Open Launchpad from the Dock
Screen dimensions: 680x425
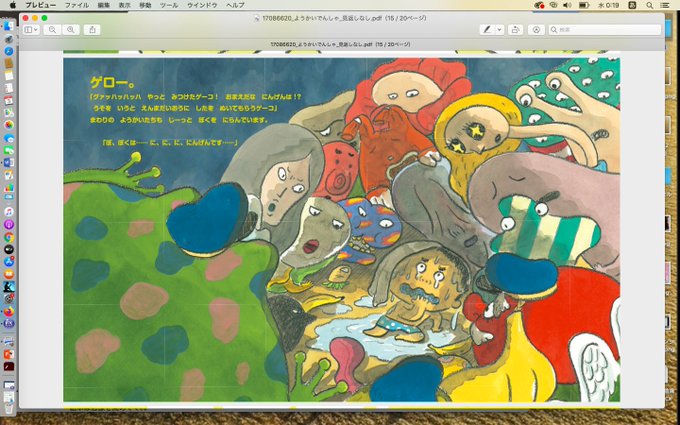pyautogui.click(x=9, y=39)
